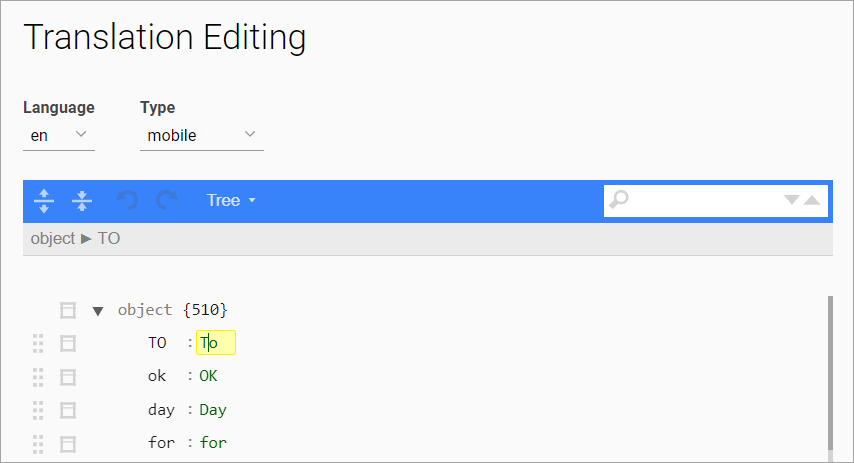Open the actions menu for TO row
The width and height of the screenshot is (854, 463).
(x=68, y=343)
